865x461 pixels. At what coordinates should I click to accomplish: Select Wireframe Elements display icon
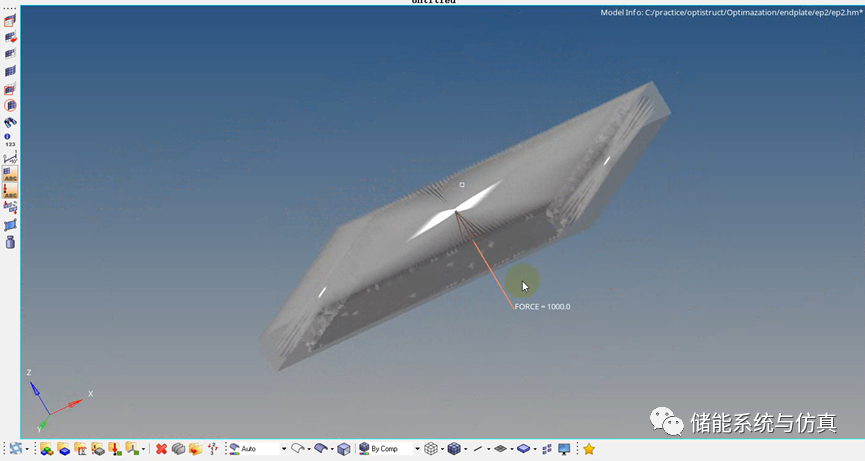point(431,449)
